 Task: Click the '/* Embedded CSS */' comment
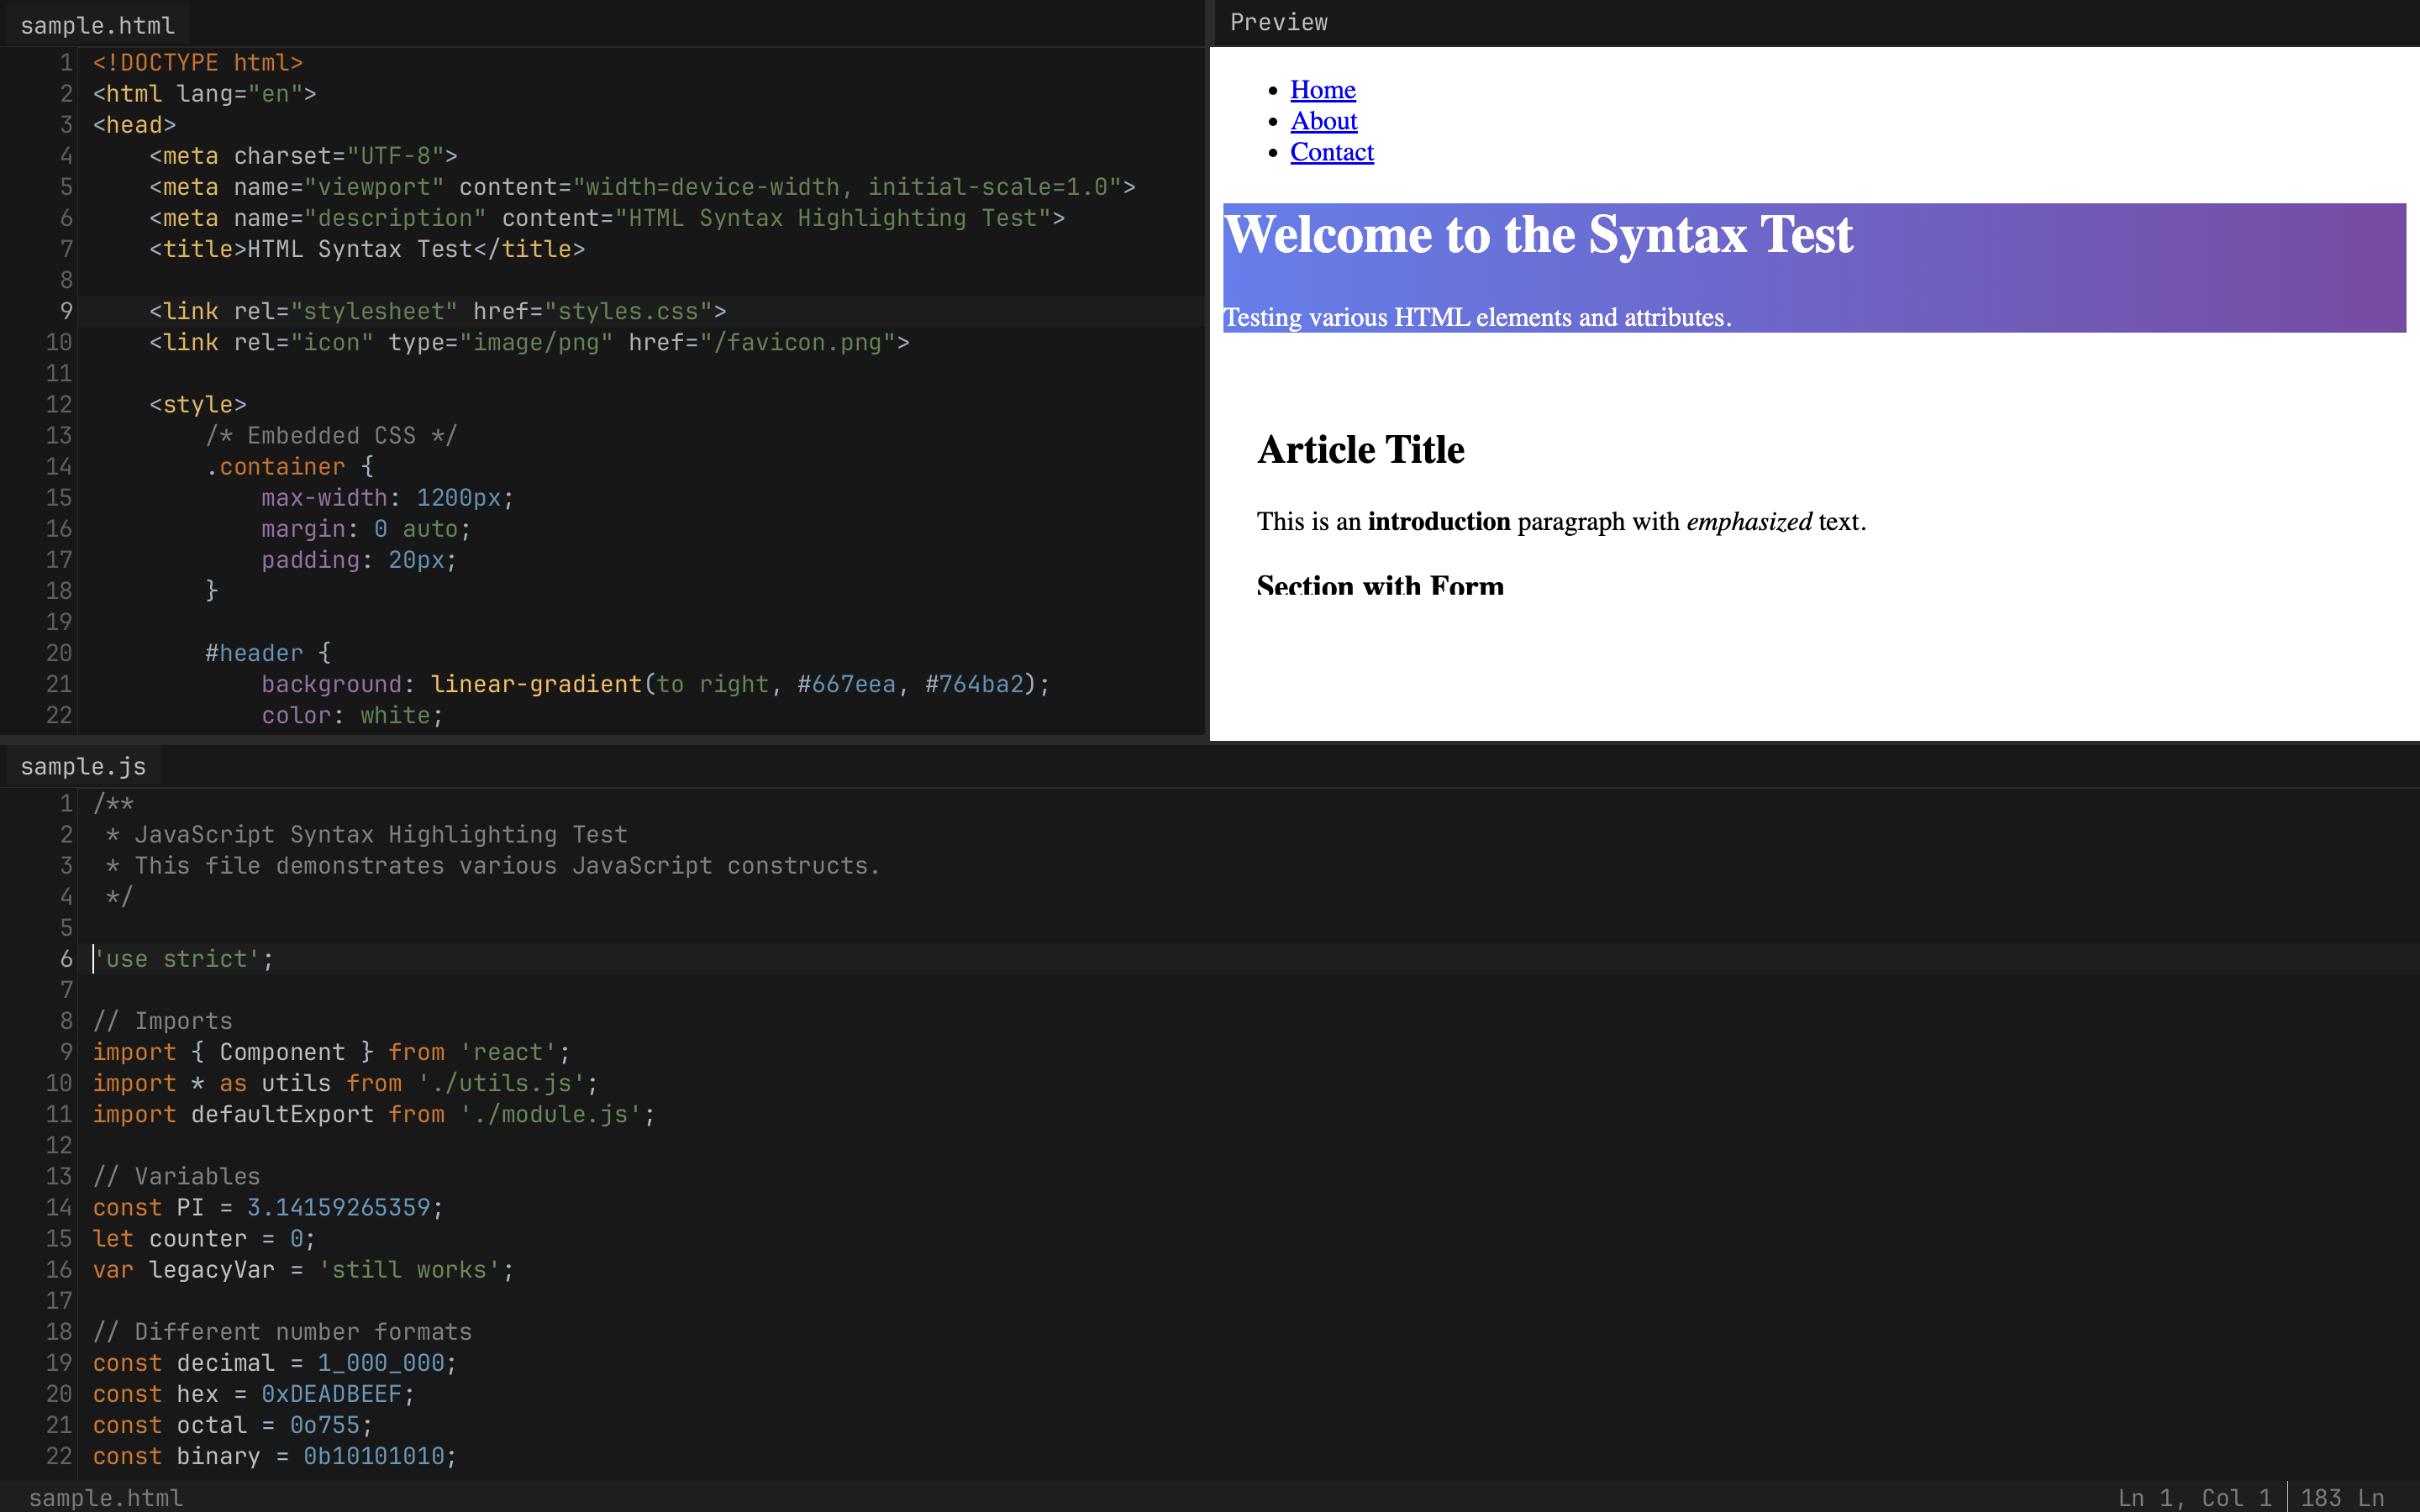(x=331, y=435)
